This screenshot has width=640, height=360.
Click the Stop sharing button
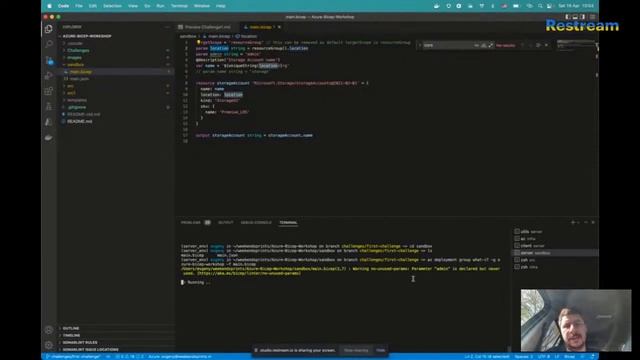(356, 350)
